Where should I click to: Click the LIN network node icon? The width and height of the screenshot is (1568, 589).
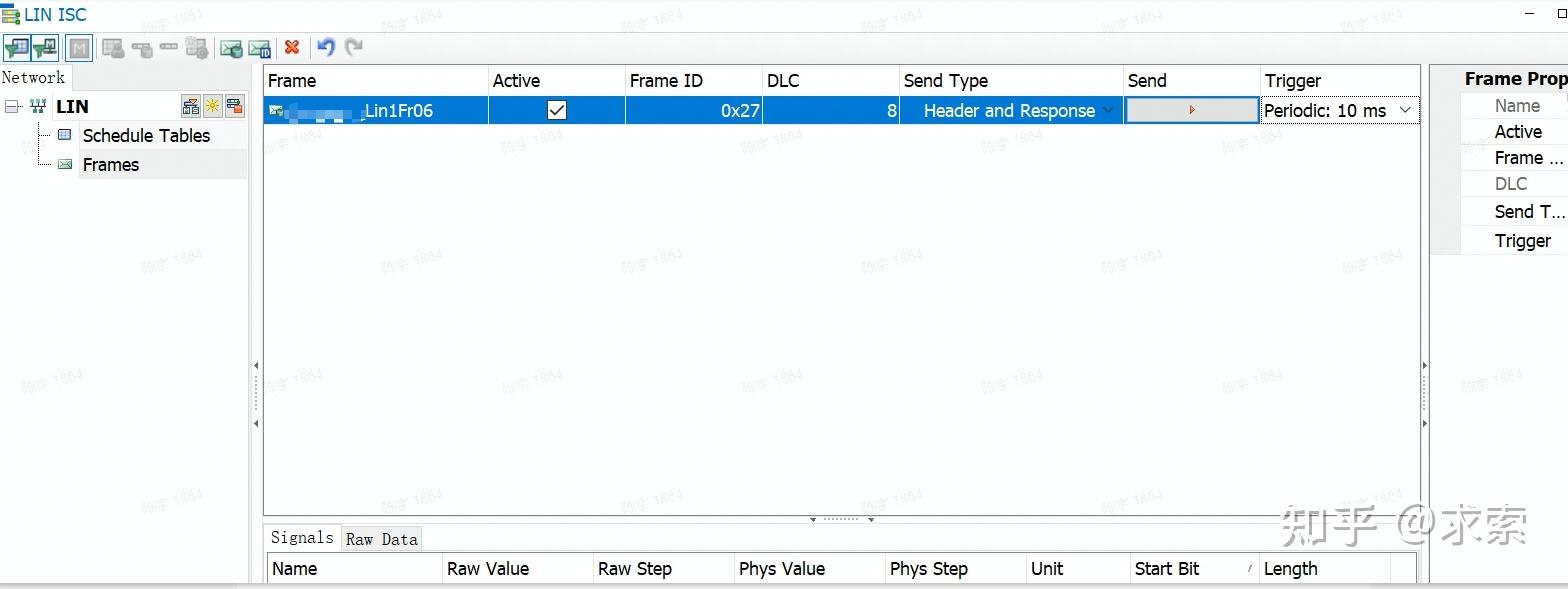[38, 106]
